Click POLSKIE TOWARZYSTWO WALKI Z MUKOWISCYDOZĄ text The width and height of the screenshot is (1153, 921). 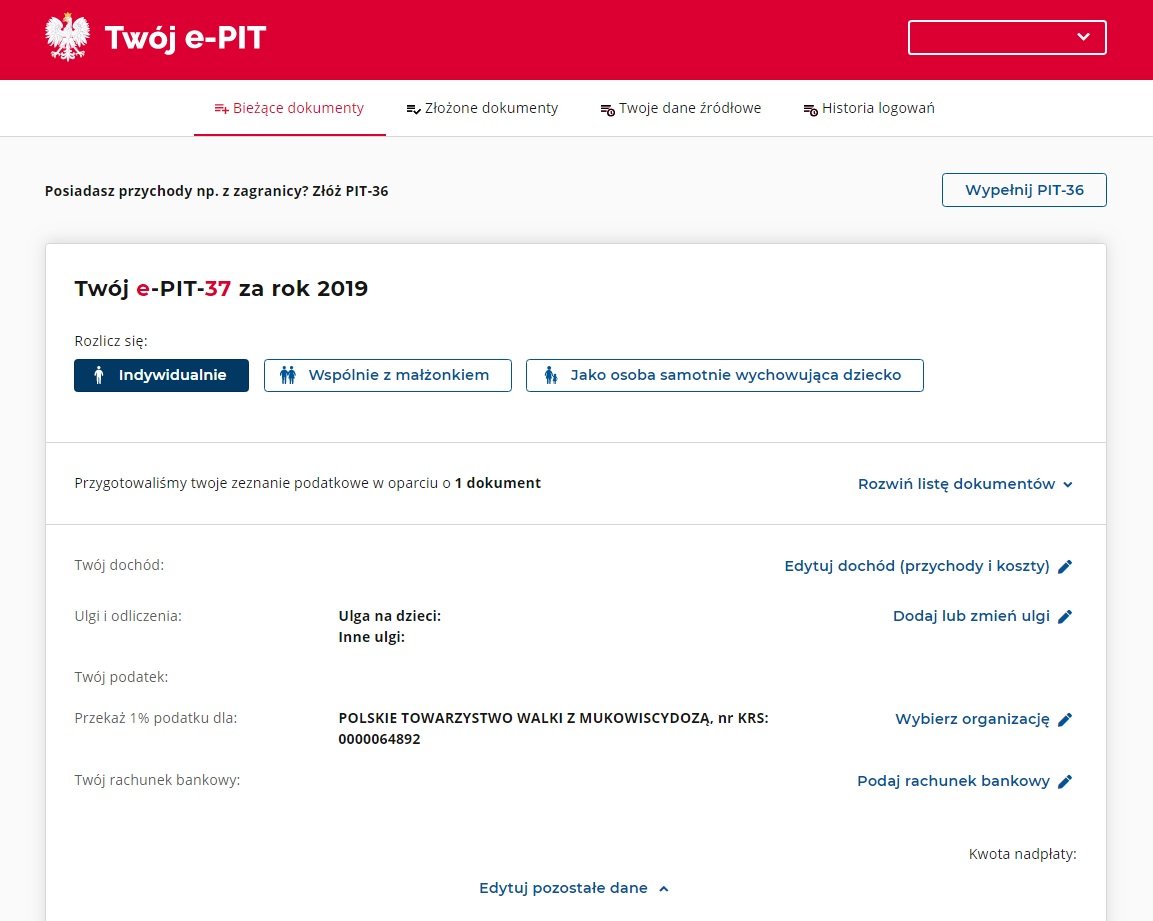525,718
